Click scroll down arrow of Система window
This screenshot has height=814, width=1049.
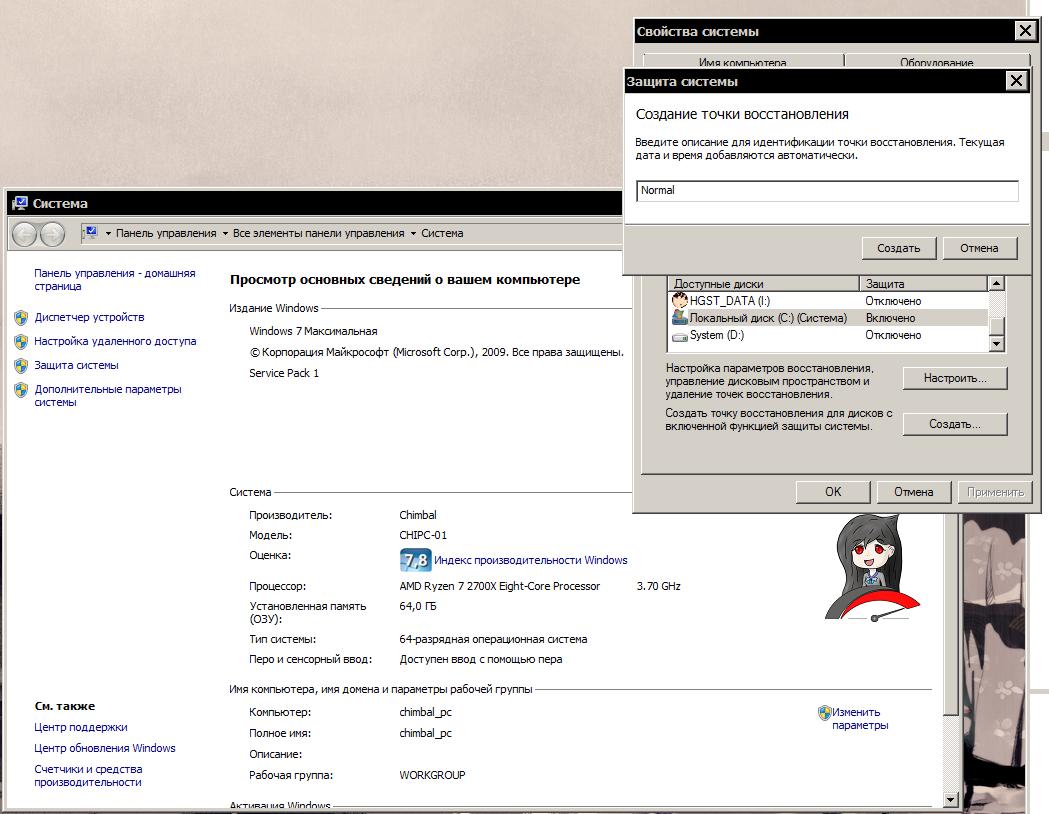coord(951,799)
